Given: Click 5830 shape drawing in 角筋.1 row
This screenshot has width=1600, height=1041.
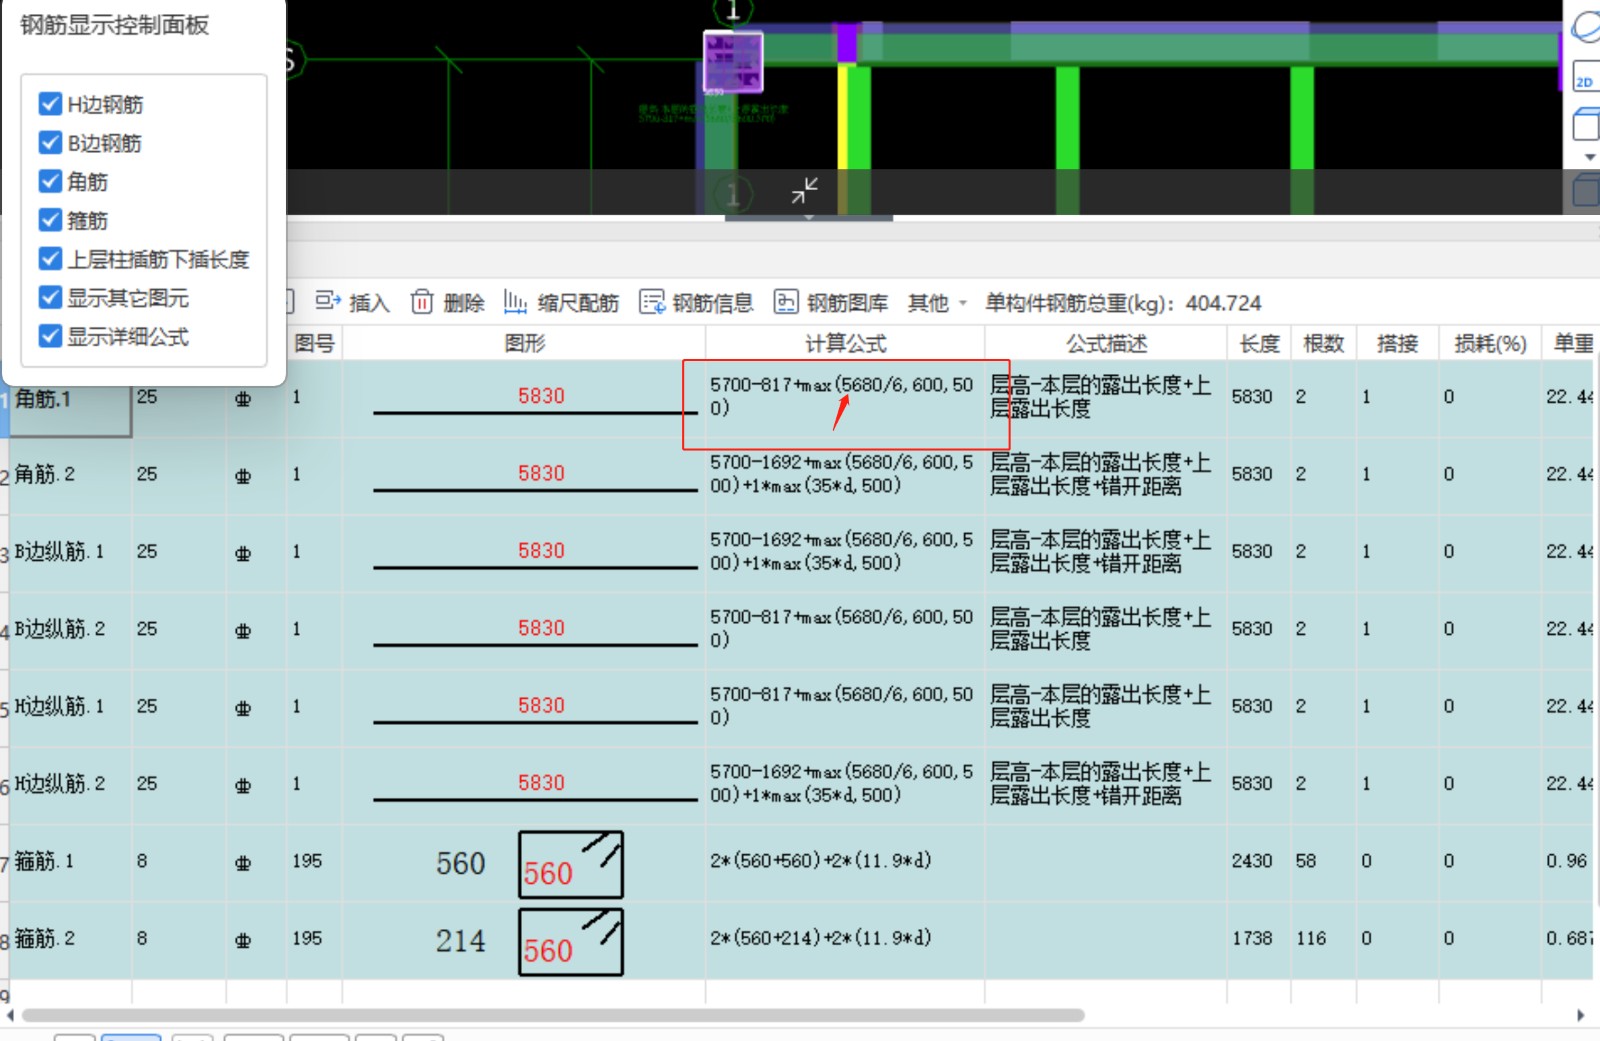Looking at the screenshot, I should (x=535, y=400).
